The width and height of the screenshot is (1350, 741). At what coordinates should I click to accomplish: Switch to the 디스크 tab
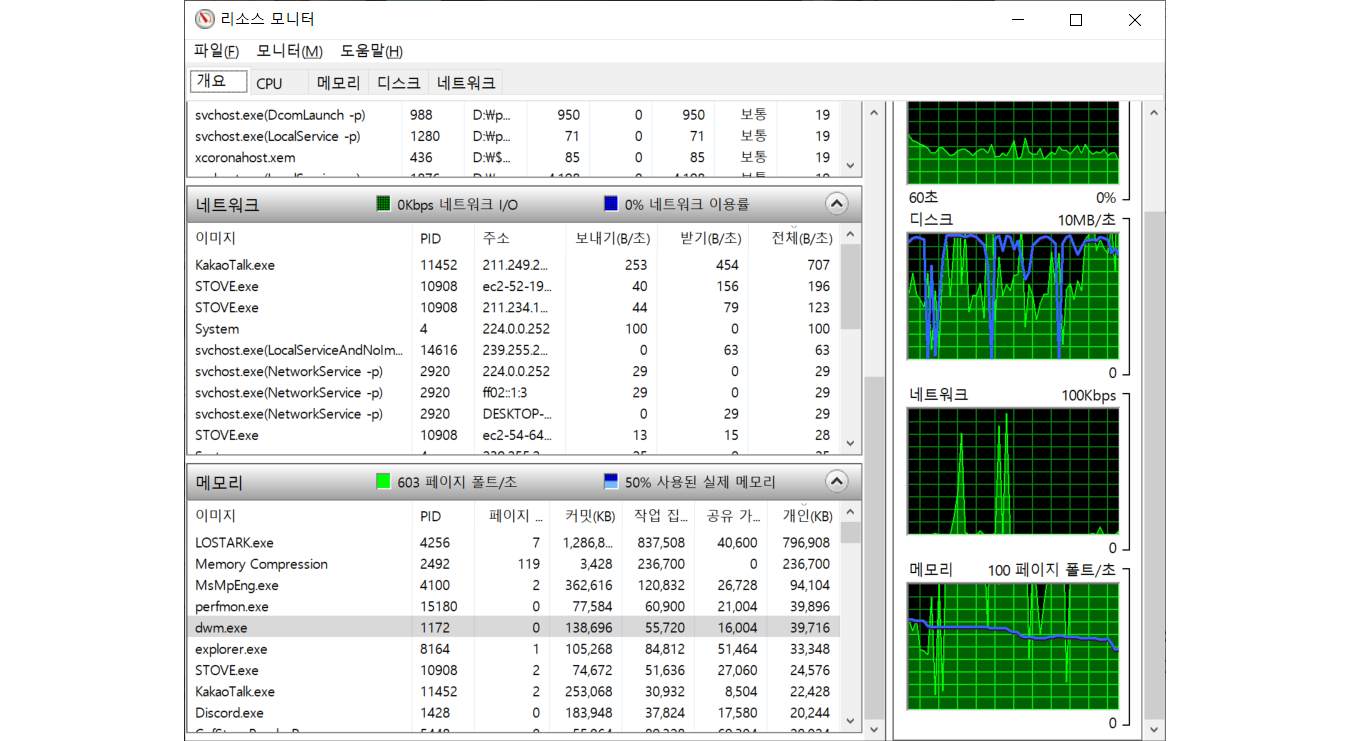click(398, 83)
